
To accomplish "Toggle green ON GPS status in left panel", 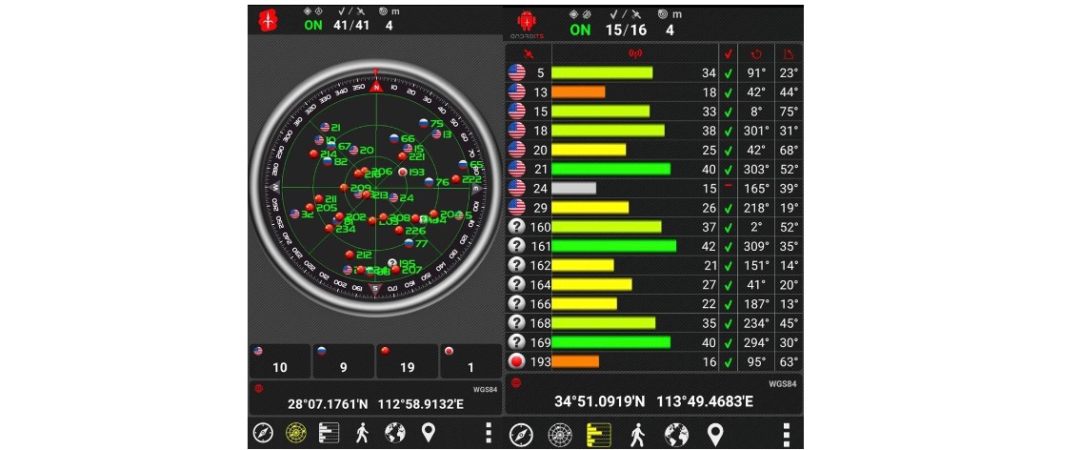I will point(313,25).
